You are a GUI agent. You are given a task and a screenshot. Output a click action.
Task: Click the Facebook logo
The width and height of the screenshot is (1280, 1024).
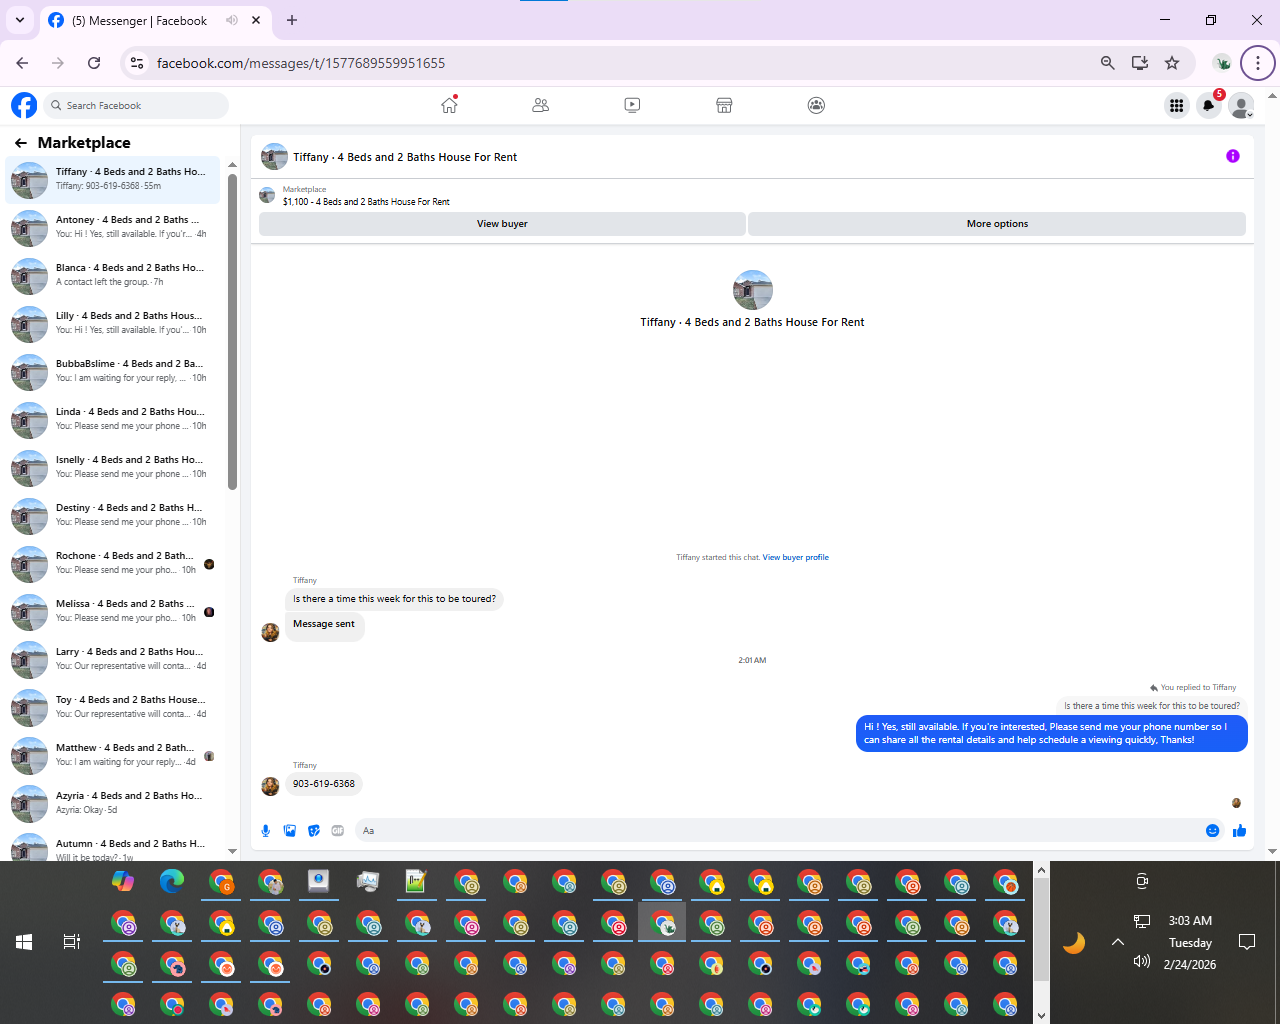click(24, 105)
